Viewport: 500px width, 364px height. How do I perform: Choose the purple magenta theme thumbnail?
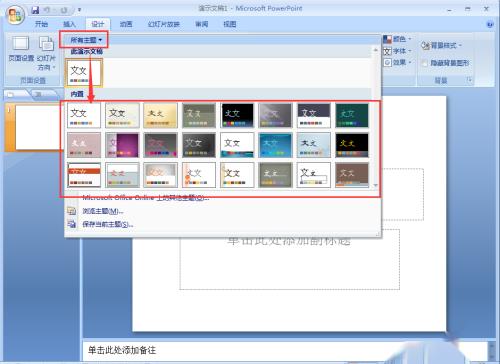point(122,145)
